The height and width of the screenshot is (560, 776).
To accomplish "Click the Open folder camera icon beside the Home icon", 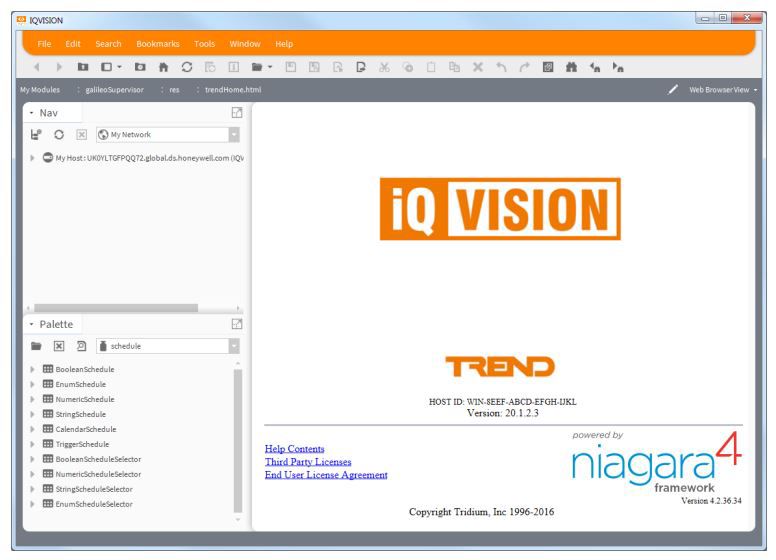I will point(140,67).
